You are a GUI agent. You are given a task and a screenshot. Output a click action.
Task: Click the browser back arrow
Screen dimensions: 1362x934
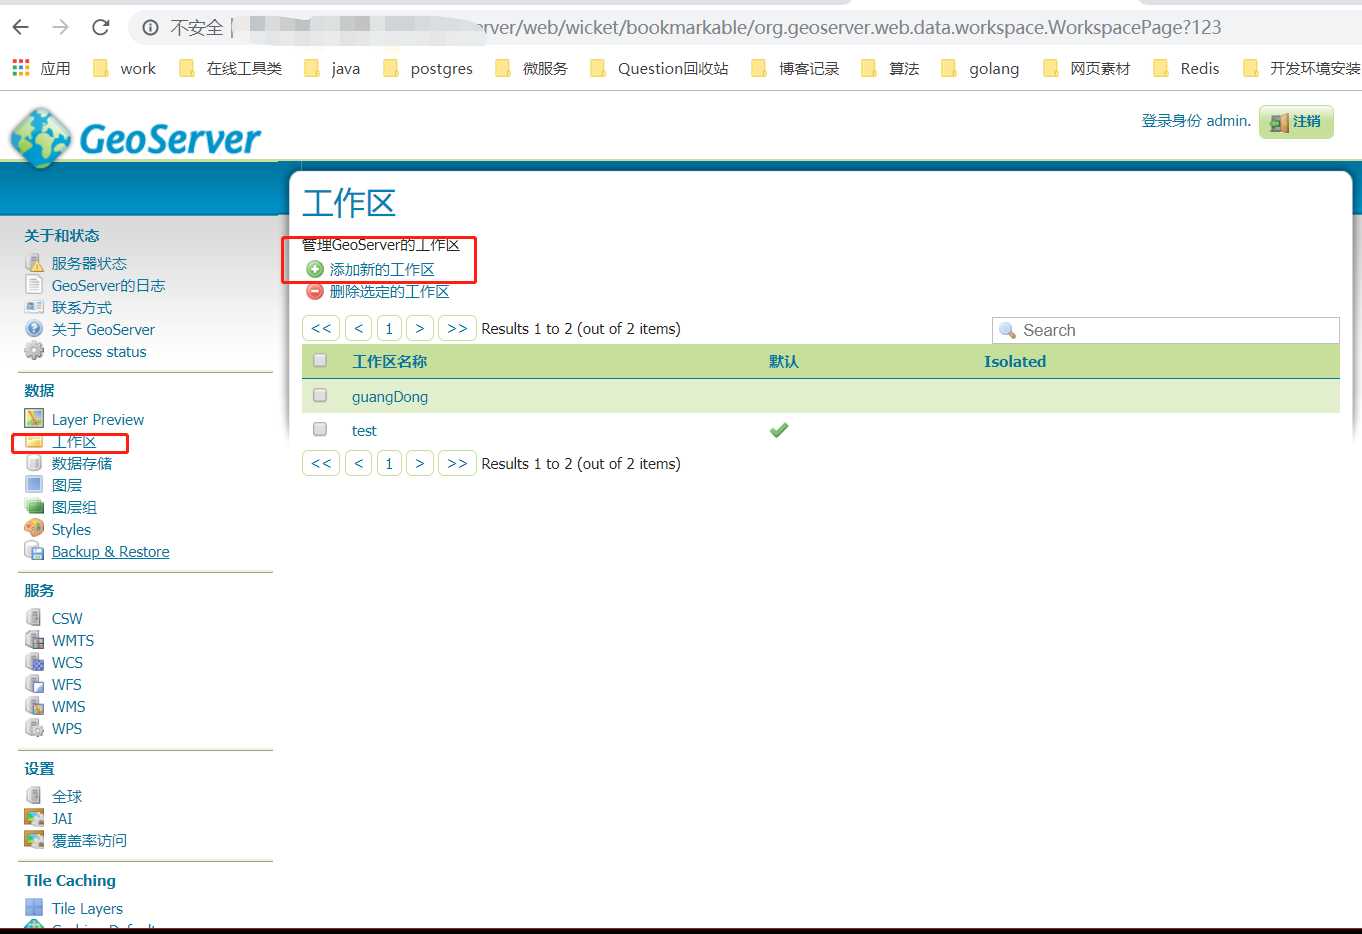tap(21, 27)
